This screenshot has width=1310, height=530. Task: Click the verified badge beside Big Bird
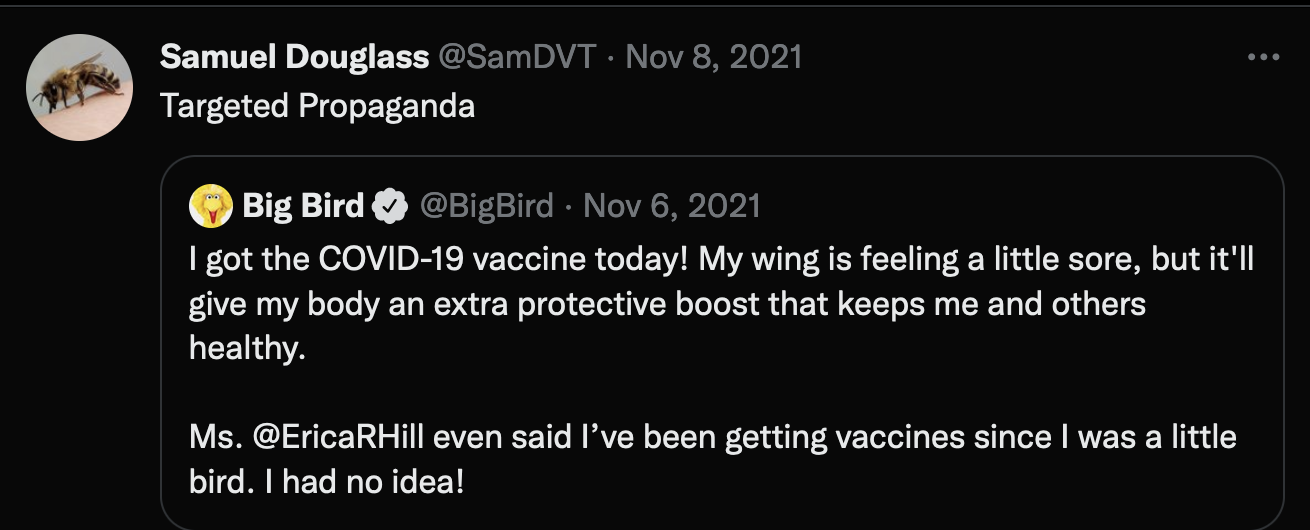(x=388, y=207)
